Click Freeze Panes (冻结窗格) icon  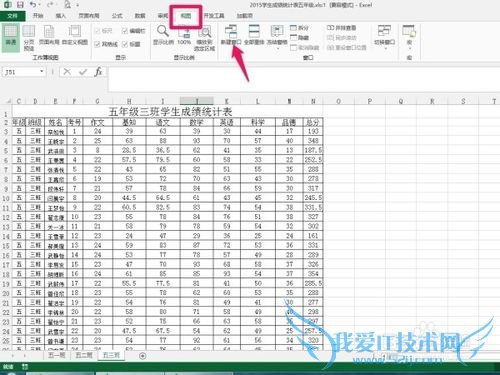pyautogui.click(x=277, y=31)
